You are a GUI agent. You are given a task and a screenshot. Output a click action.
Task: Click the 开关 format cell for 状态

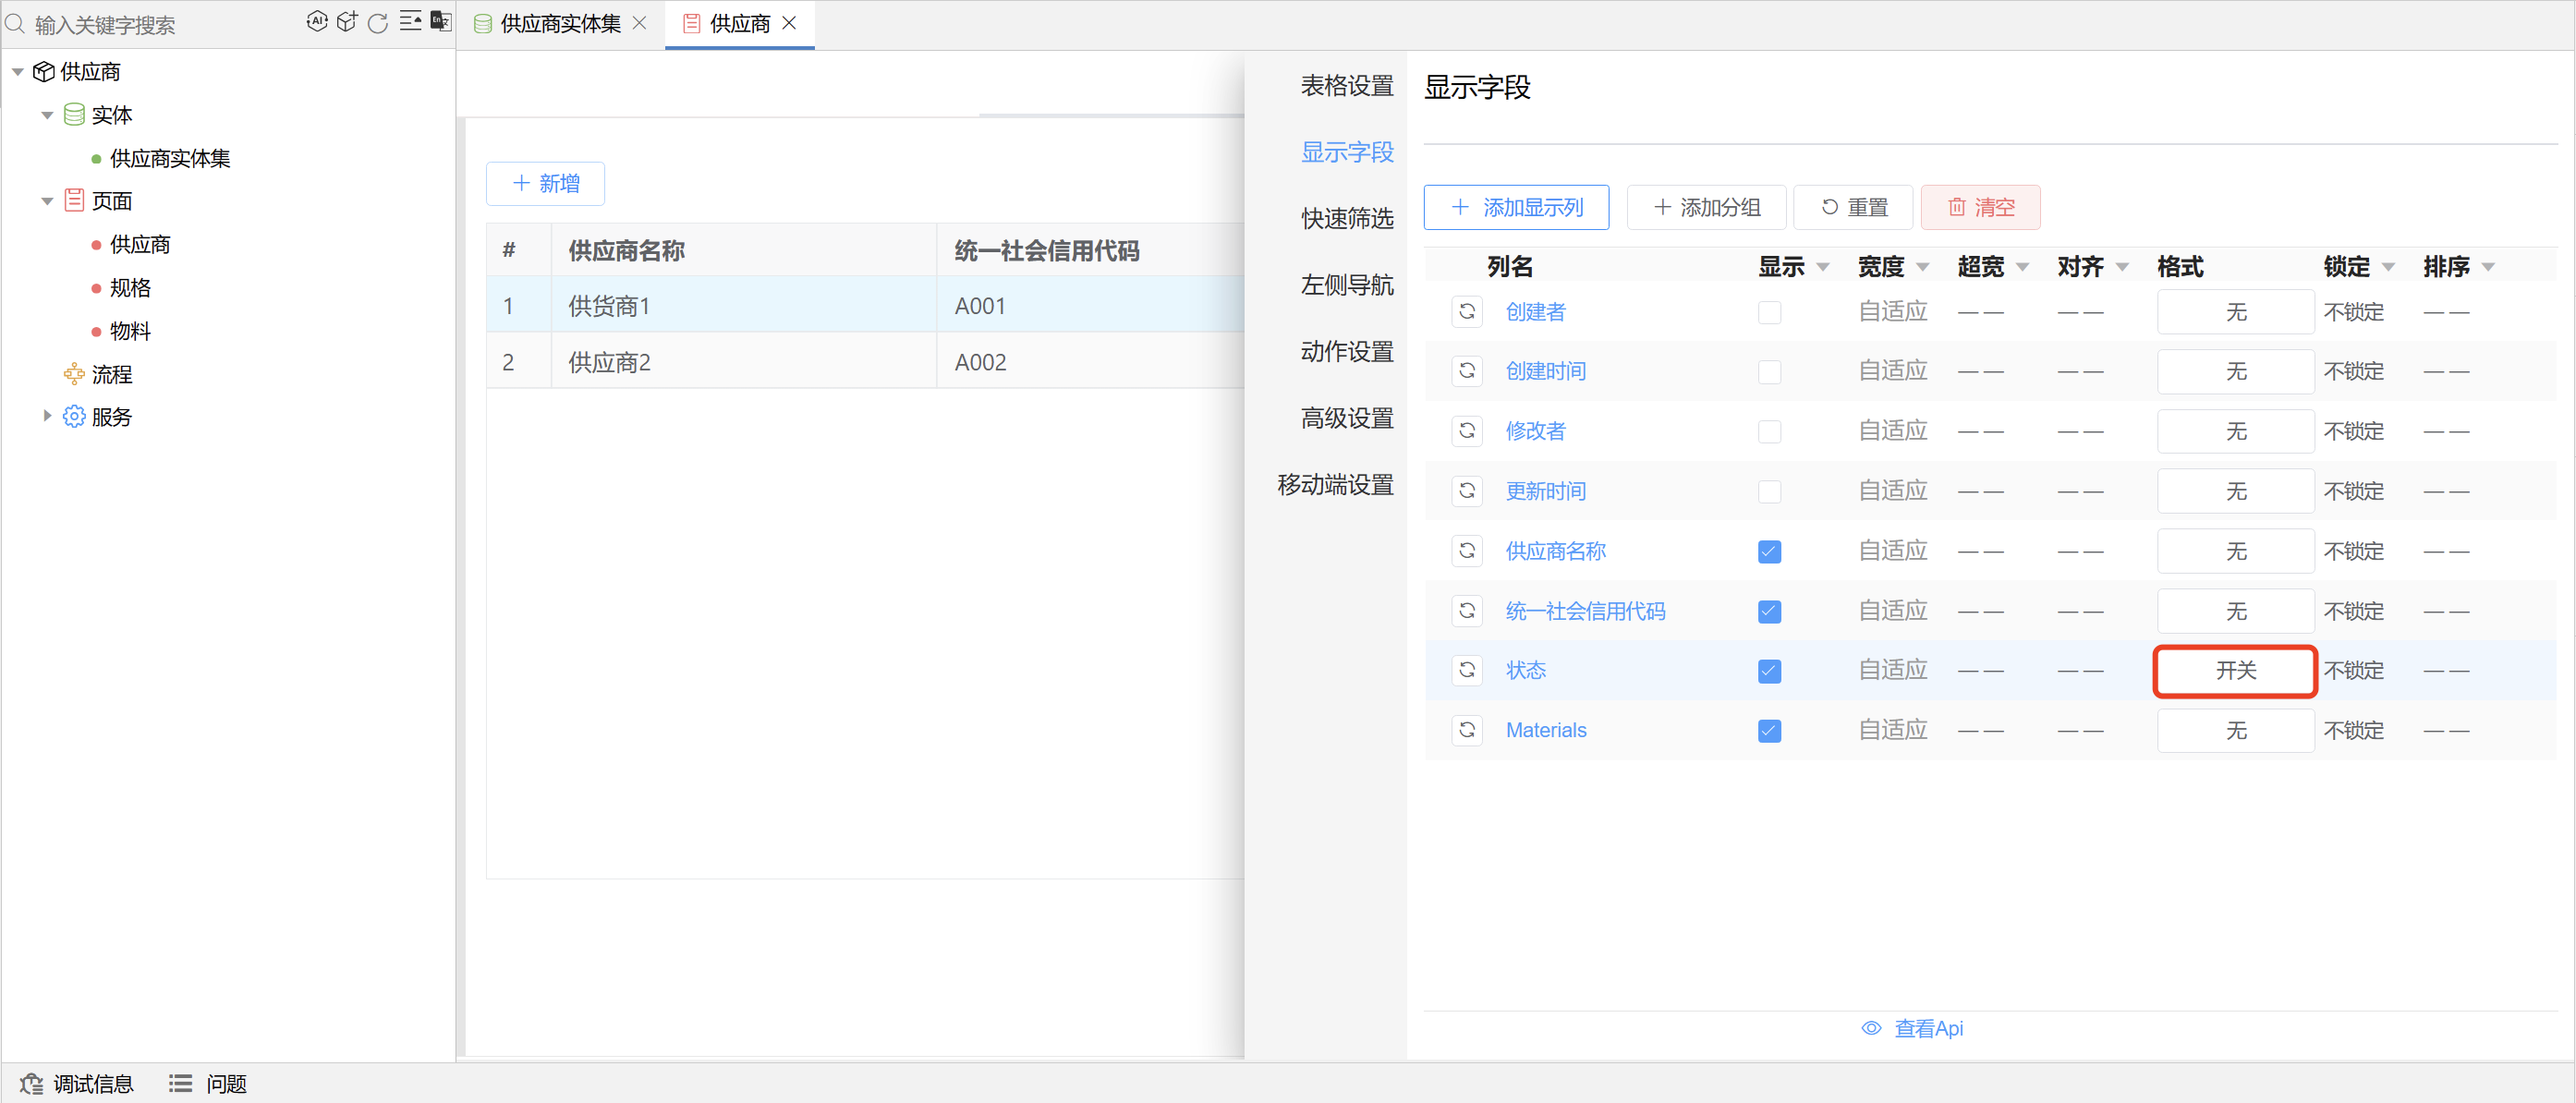click(2234, 671)
